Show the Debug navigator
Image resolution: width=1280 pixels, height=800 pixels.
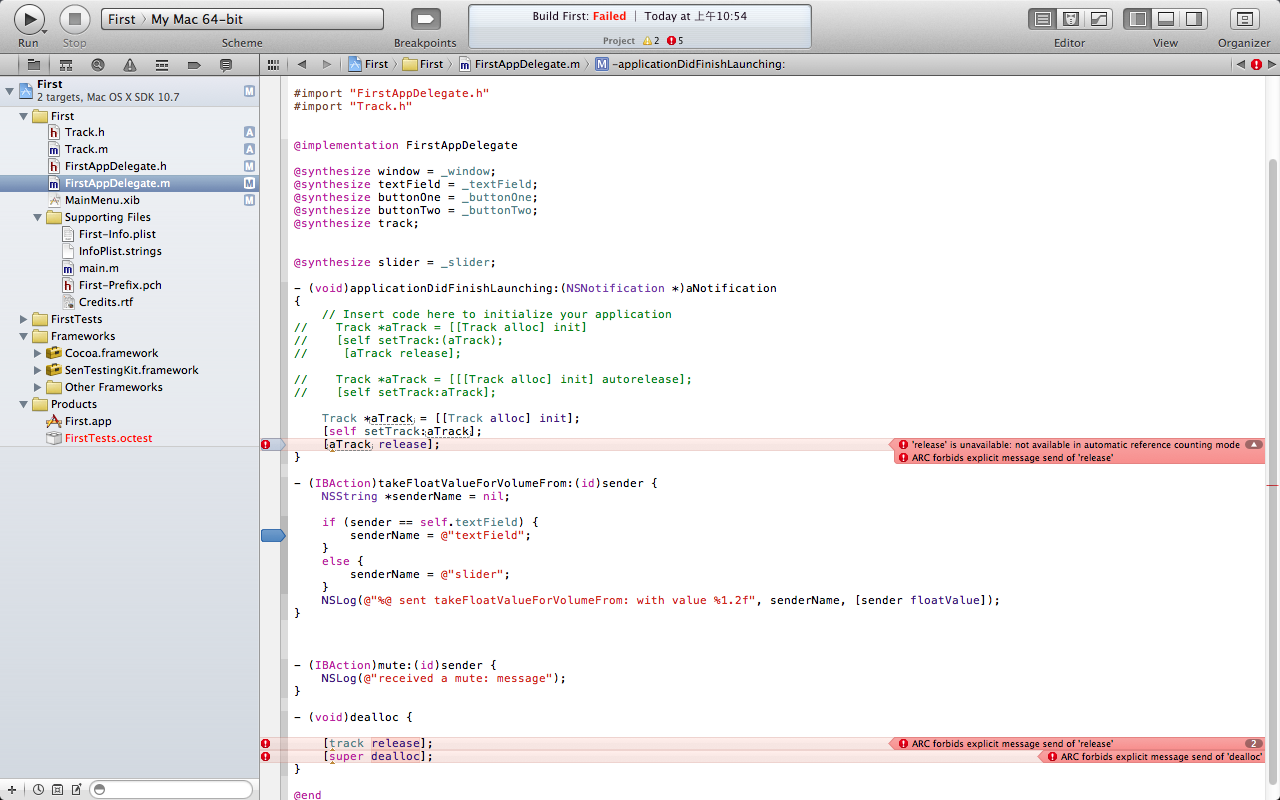click(162, 64)
